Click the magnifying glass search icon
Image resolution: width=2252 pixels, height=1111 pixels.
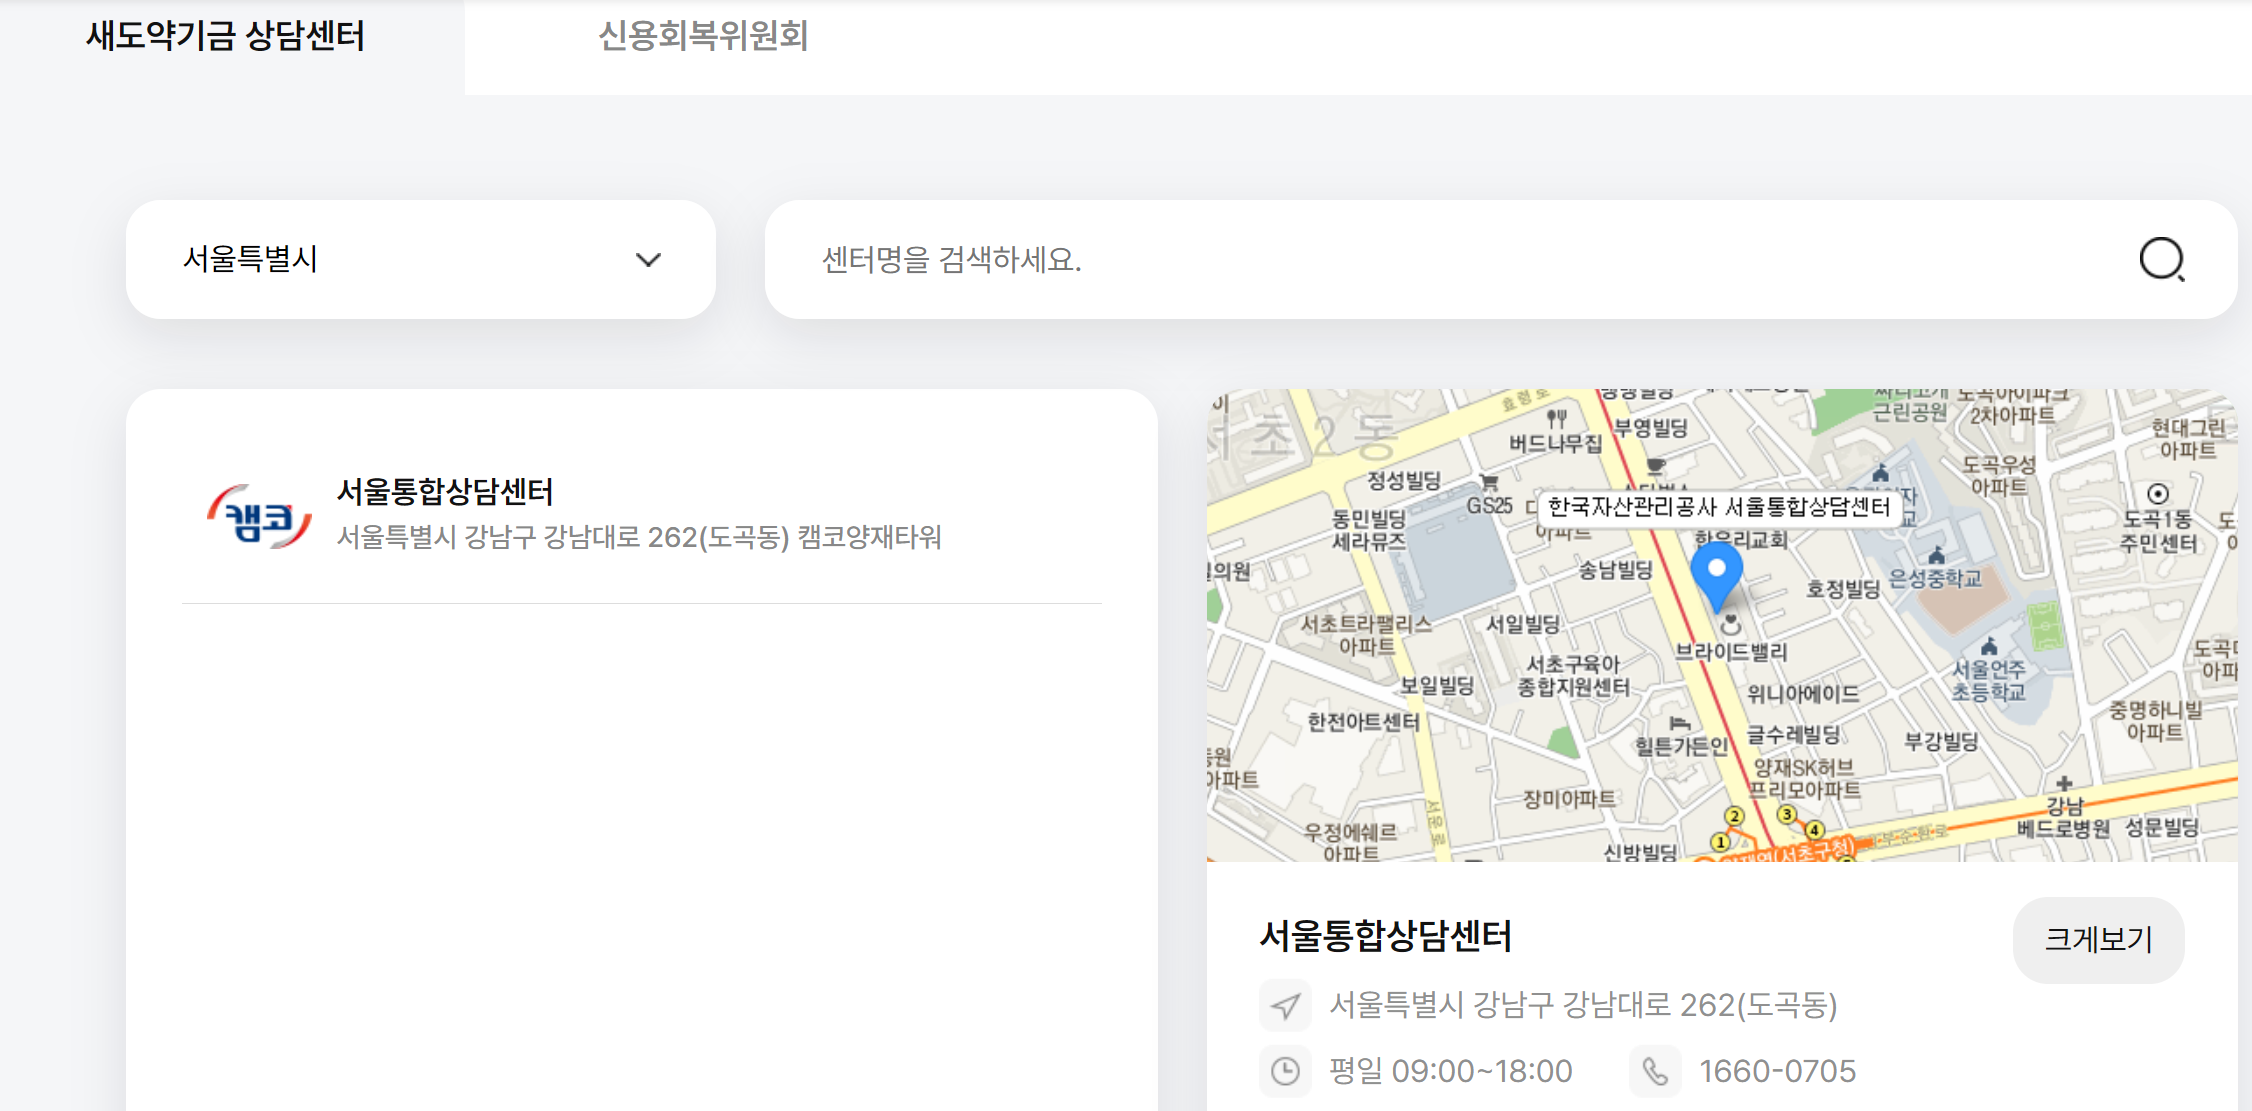2161,260
